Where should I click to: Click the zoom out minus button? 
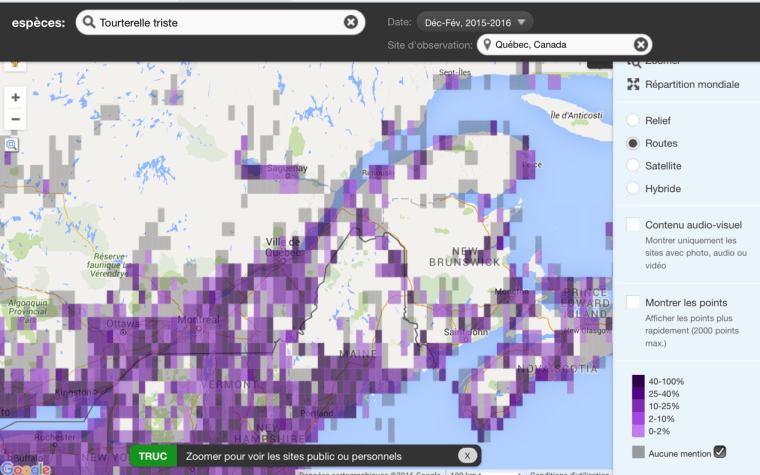[15, 120]
